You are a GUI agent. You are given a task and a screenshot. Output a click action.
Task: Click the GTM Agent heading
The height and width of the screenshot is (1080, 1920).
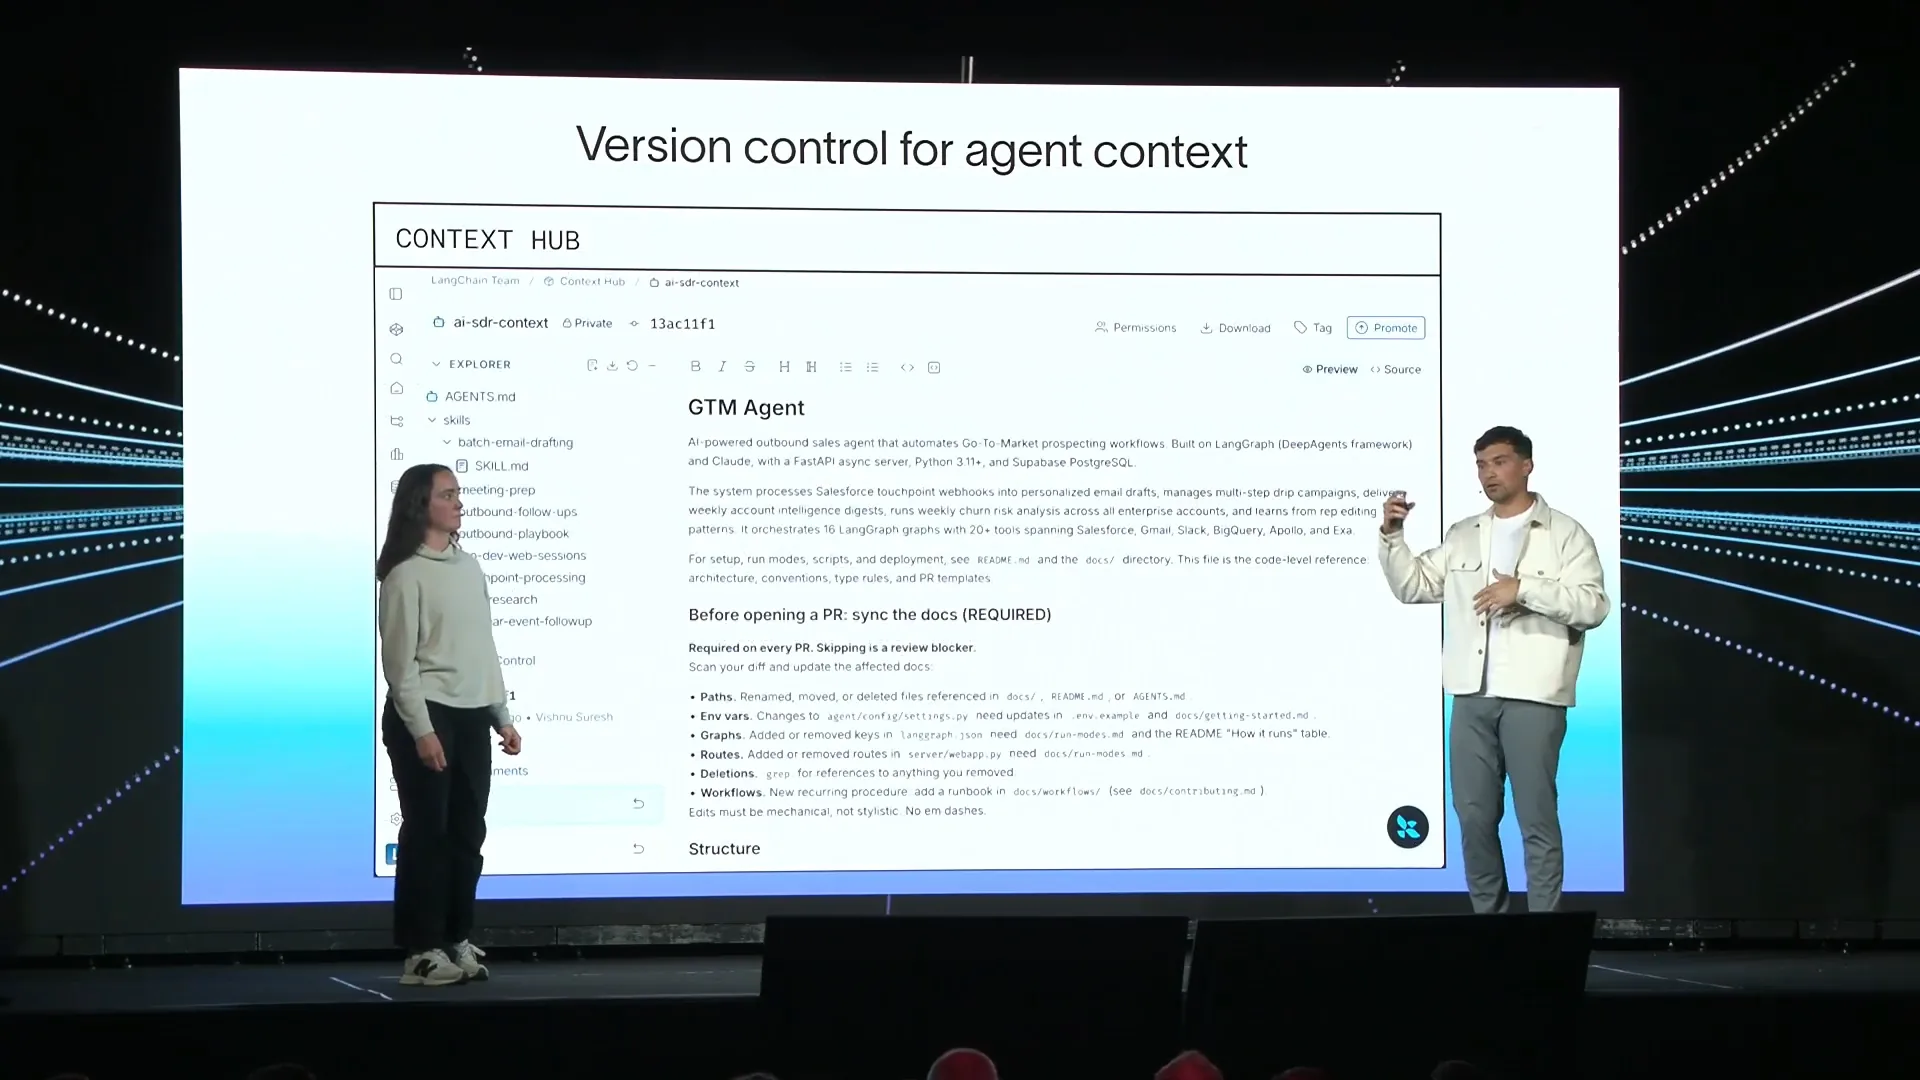tap(746, 407)
